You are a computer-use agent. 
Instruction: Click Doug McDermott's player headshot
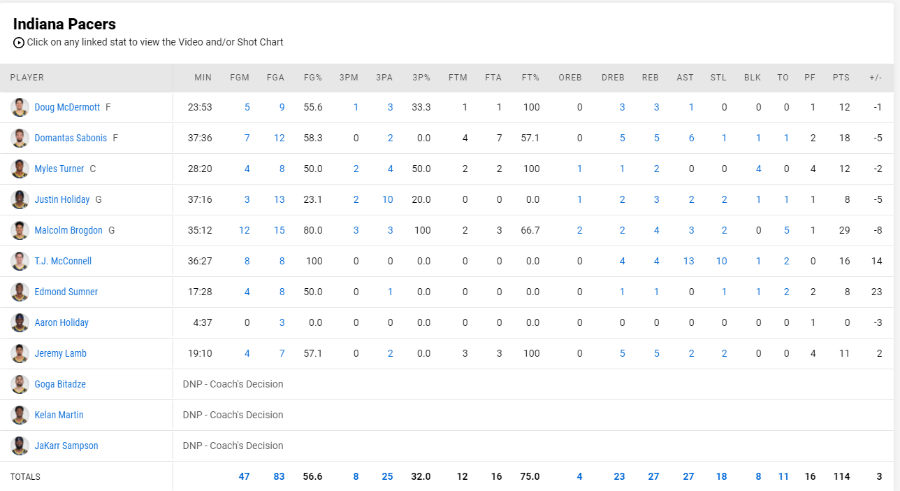tap(20, 107)
